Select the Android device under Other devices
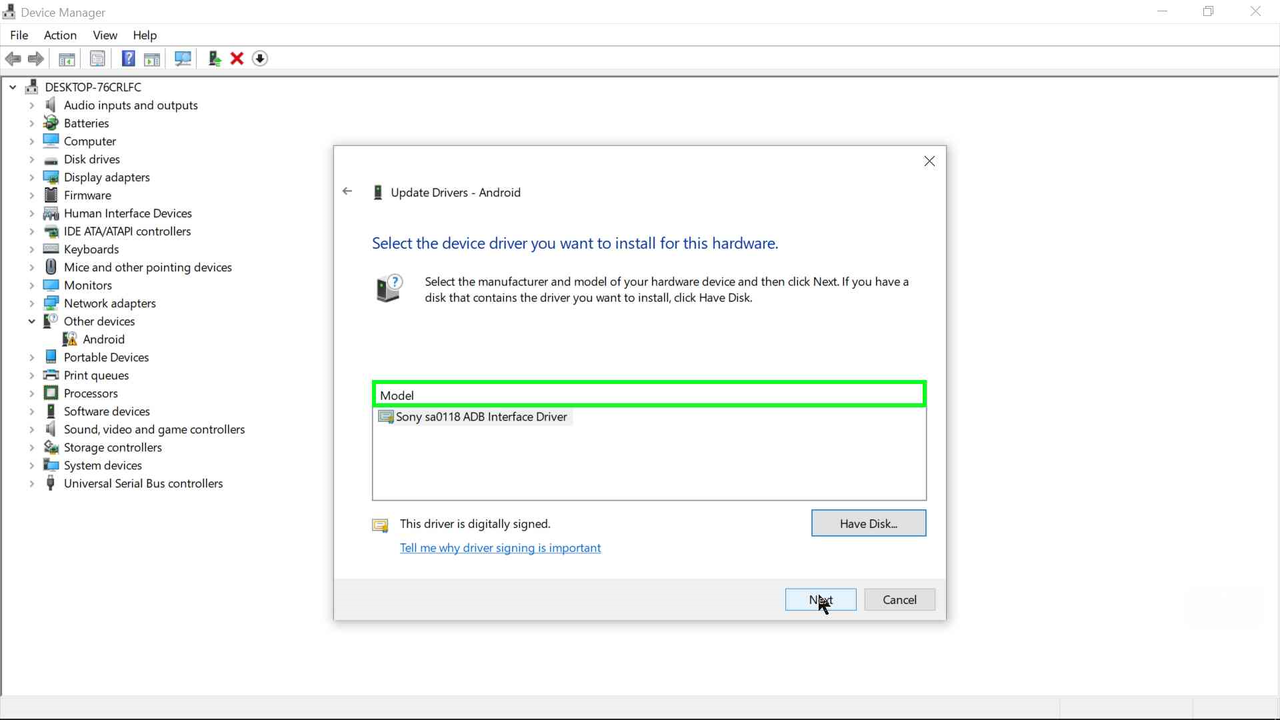This screenshot has width=1280, height=720. click(x=104, y=339)
